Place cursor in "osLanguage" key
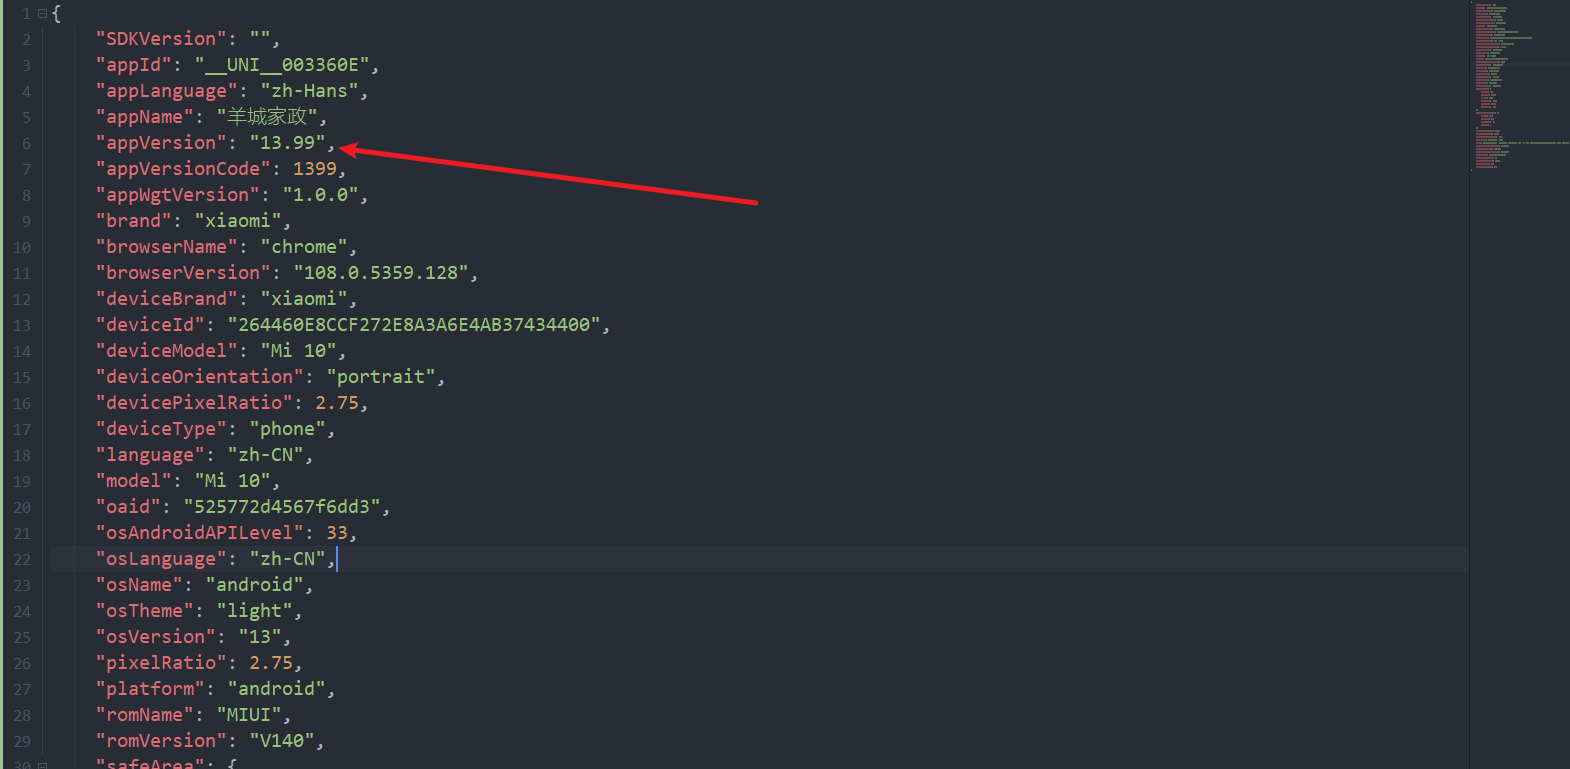The height and width of the screenshot is (769, 1570). (x=161, y=559)
